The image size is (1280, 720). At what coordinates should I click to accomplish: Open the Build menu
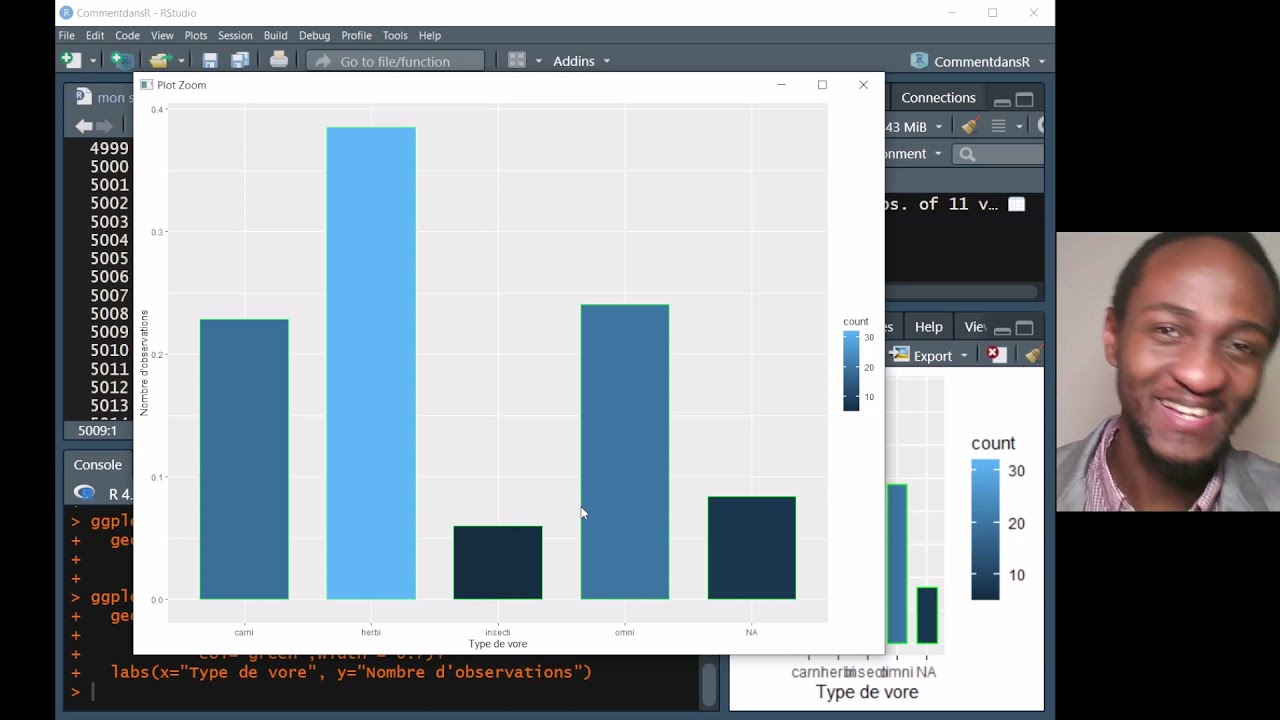(275, 35)
